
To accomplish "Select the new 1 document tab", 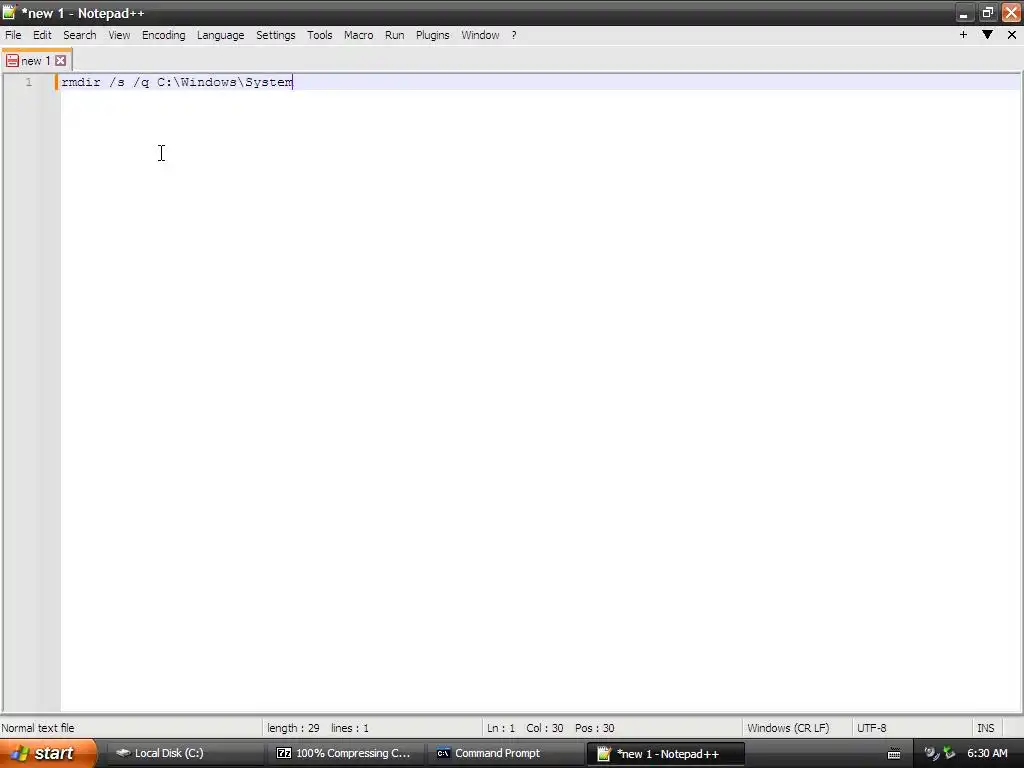I will click(36, 61).
